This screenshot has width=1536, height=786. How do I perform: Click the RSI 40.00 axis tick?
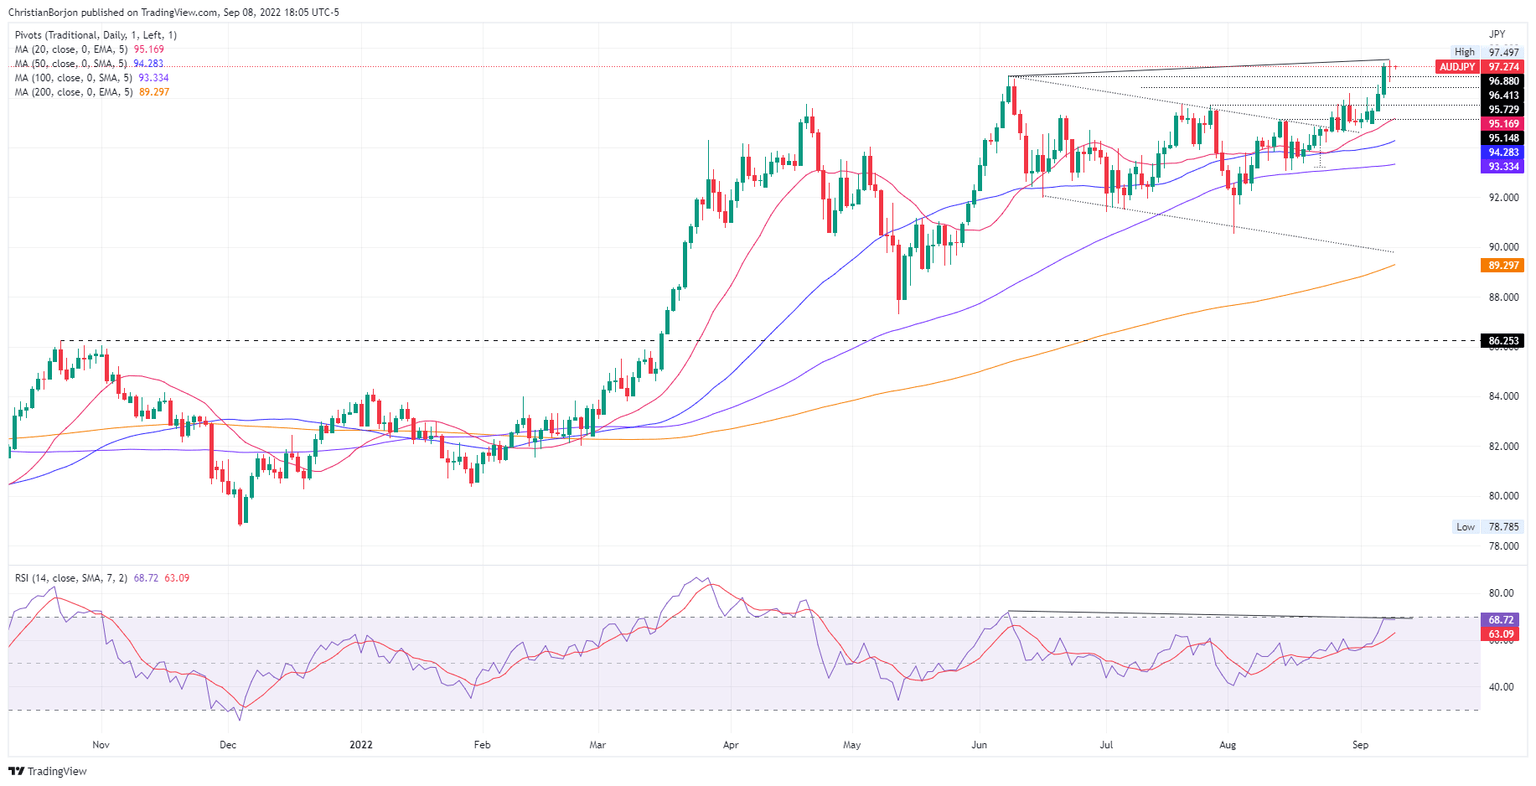click(x=1503, y=687)
